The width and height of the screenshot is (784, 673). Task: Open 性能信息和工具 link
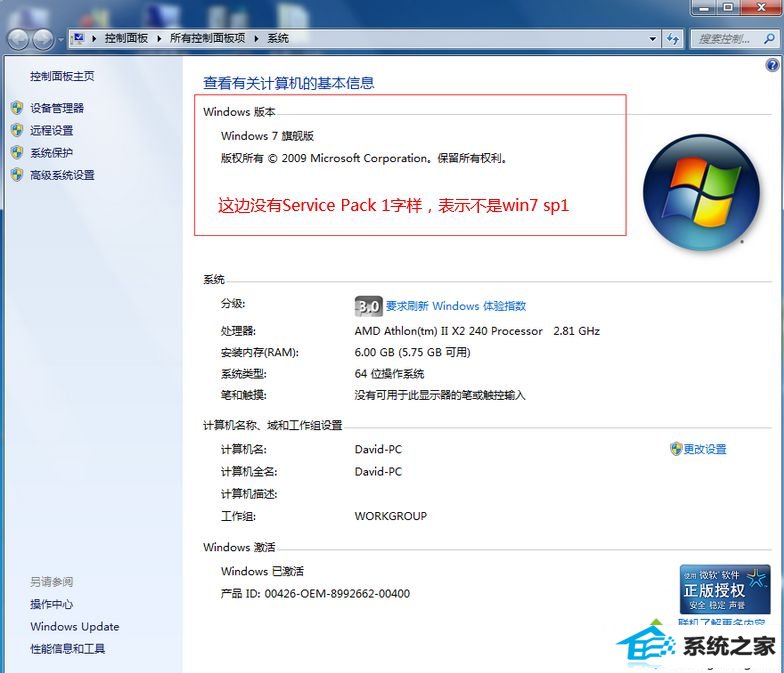click(x=68, y=649)
